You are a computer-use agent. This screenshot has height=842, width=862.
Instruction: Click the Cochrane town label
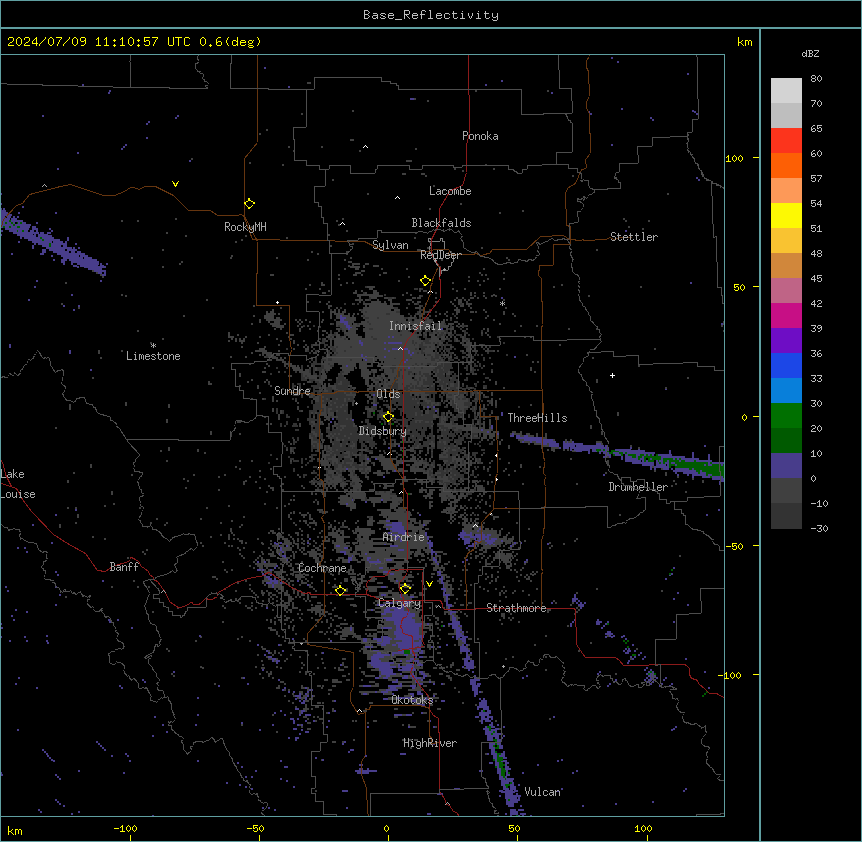click(322, 568)
